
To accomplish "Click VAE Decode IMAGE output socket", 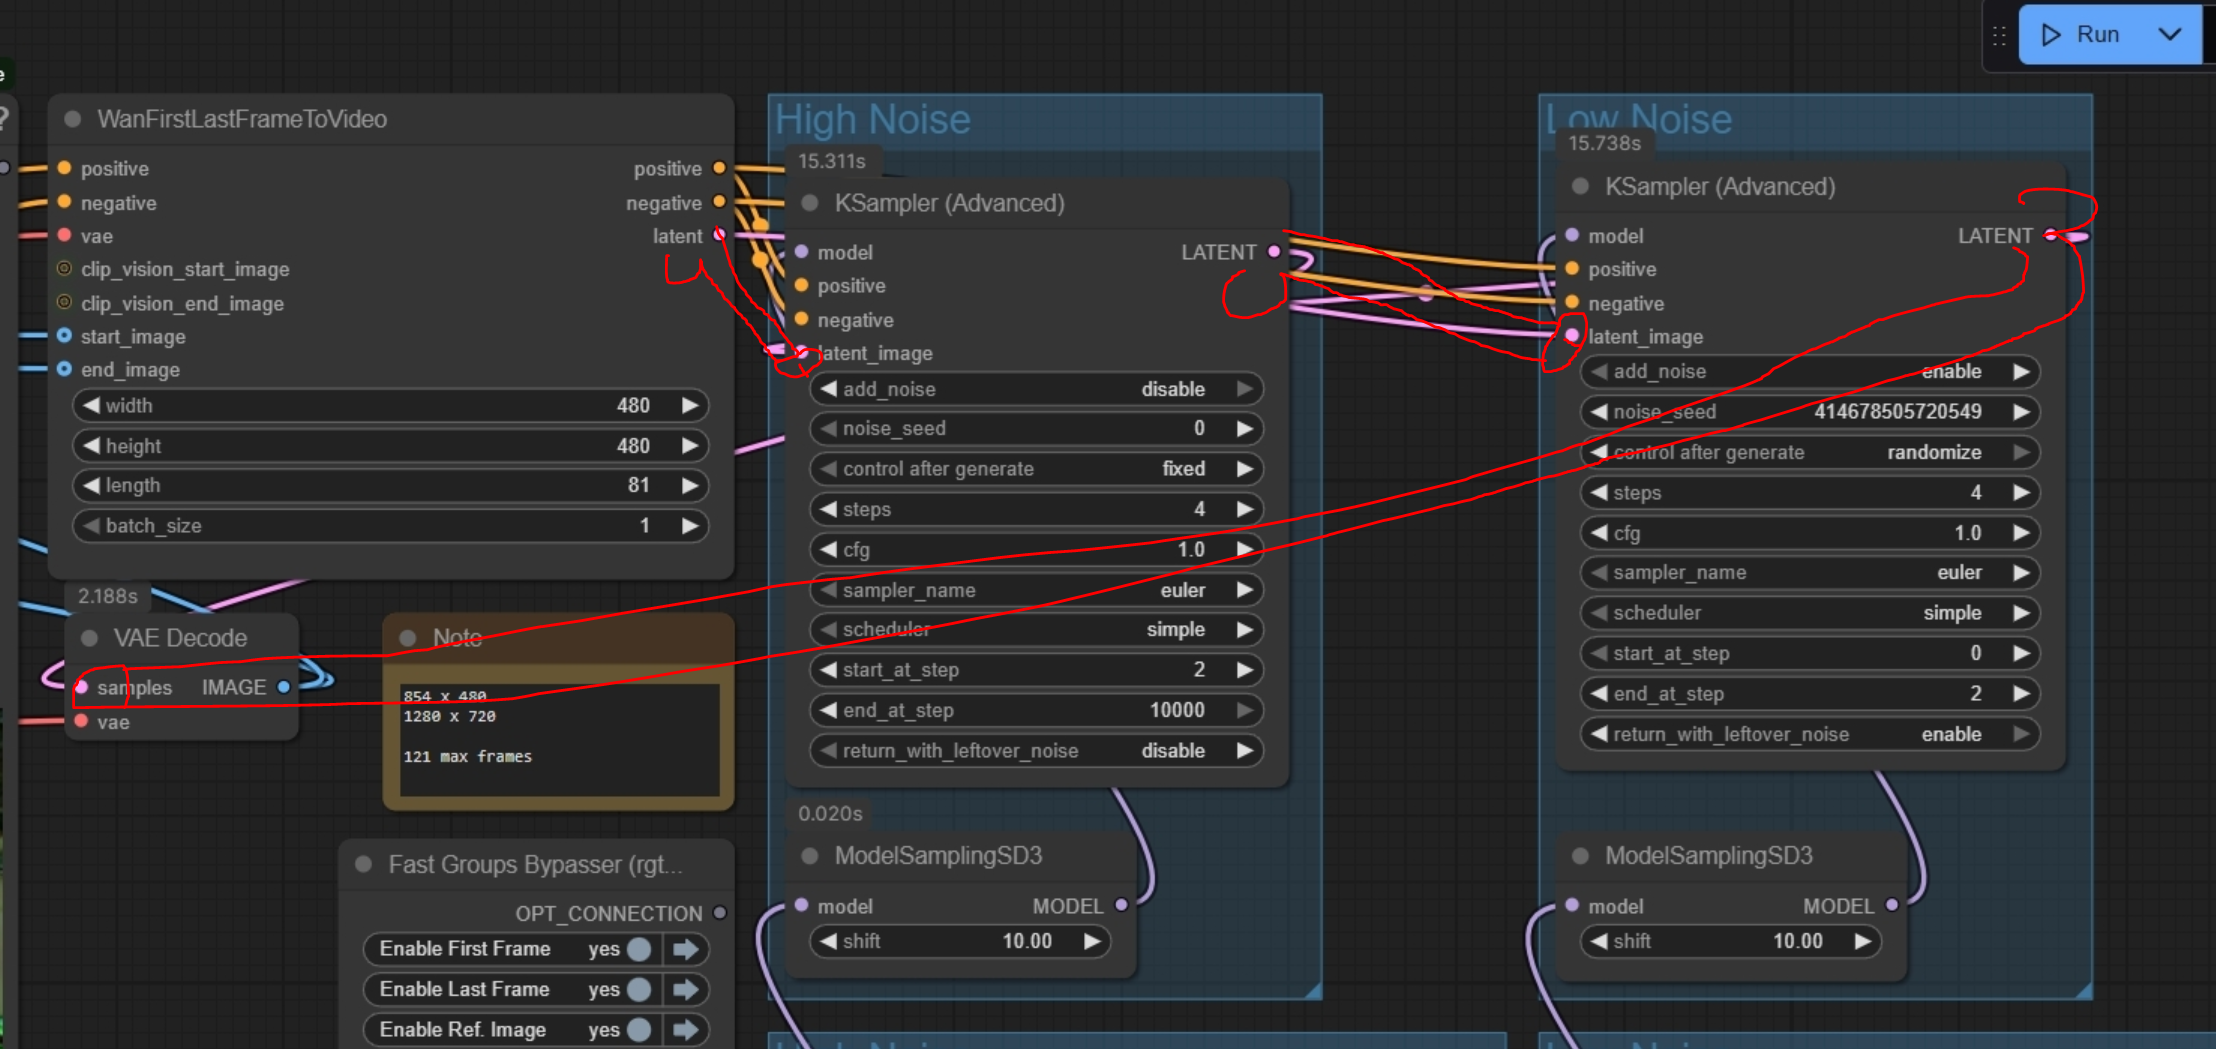I will coord(284,687).
